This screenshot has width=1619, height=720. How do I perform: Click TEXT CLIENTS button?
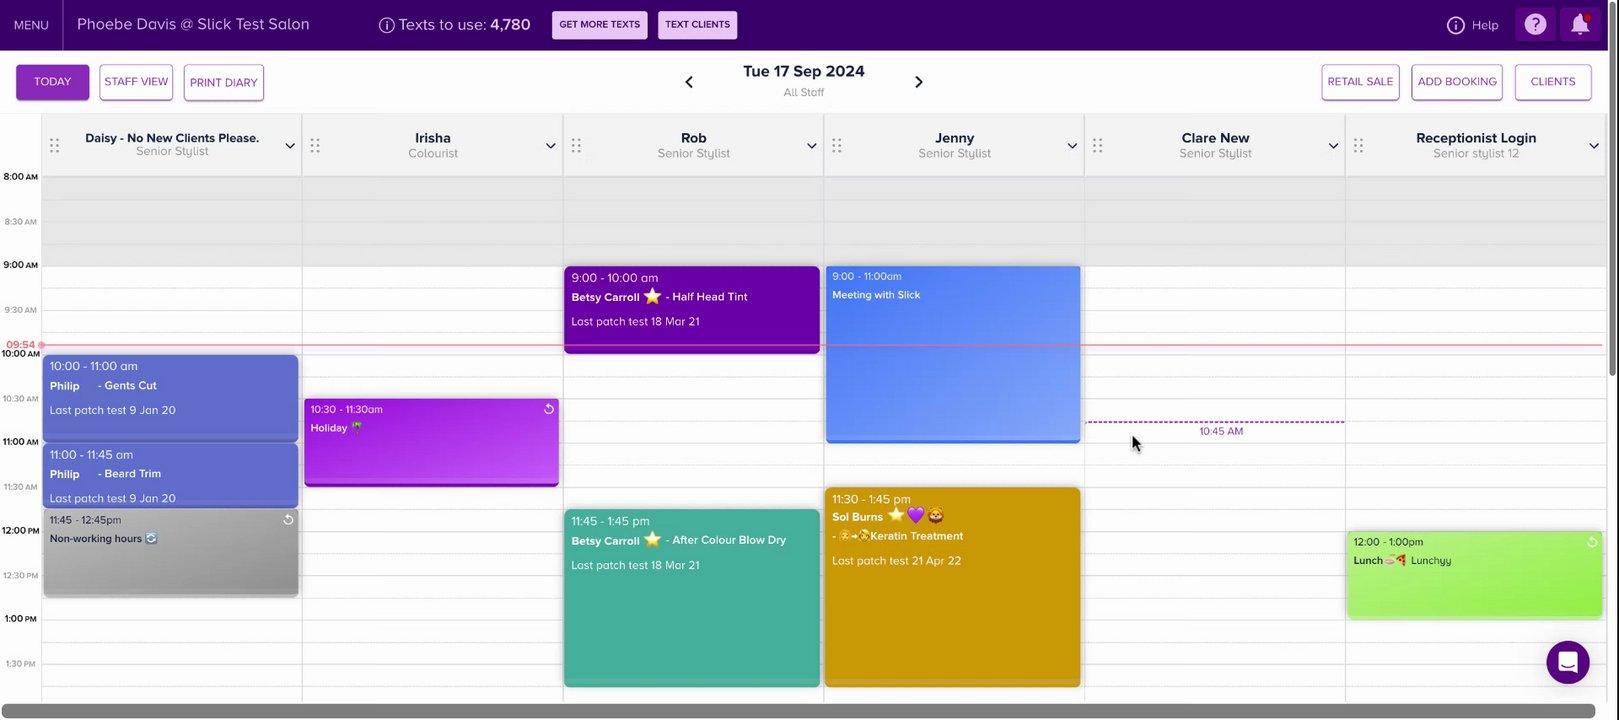pos(698,25)
